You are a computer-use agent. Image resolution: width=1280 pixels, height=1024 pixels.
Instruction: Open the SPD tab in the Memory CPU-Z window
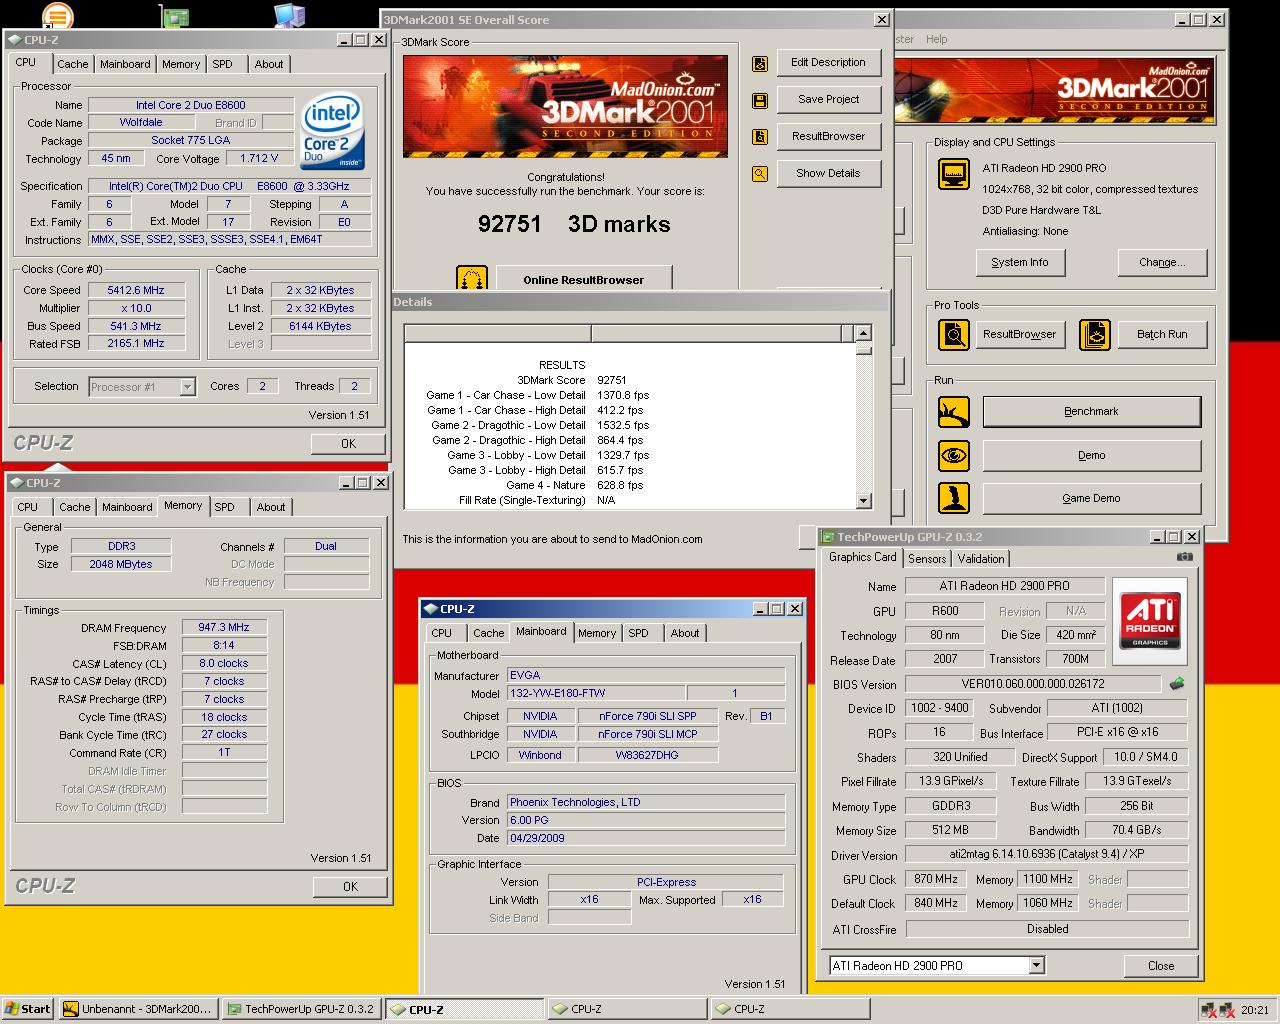tap(225, 507)
